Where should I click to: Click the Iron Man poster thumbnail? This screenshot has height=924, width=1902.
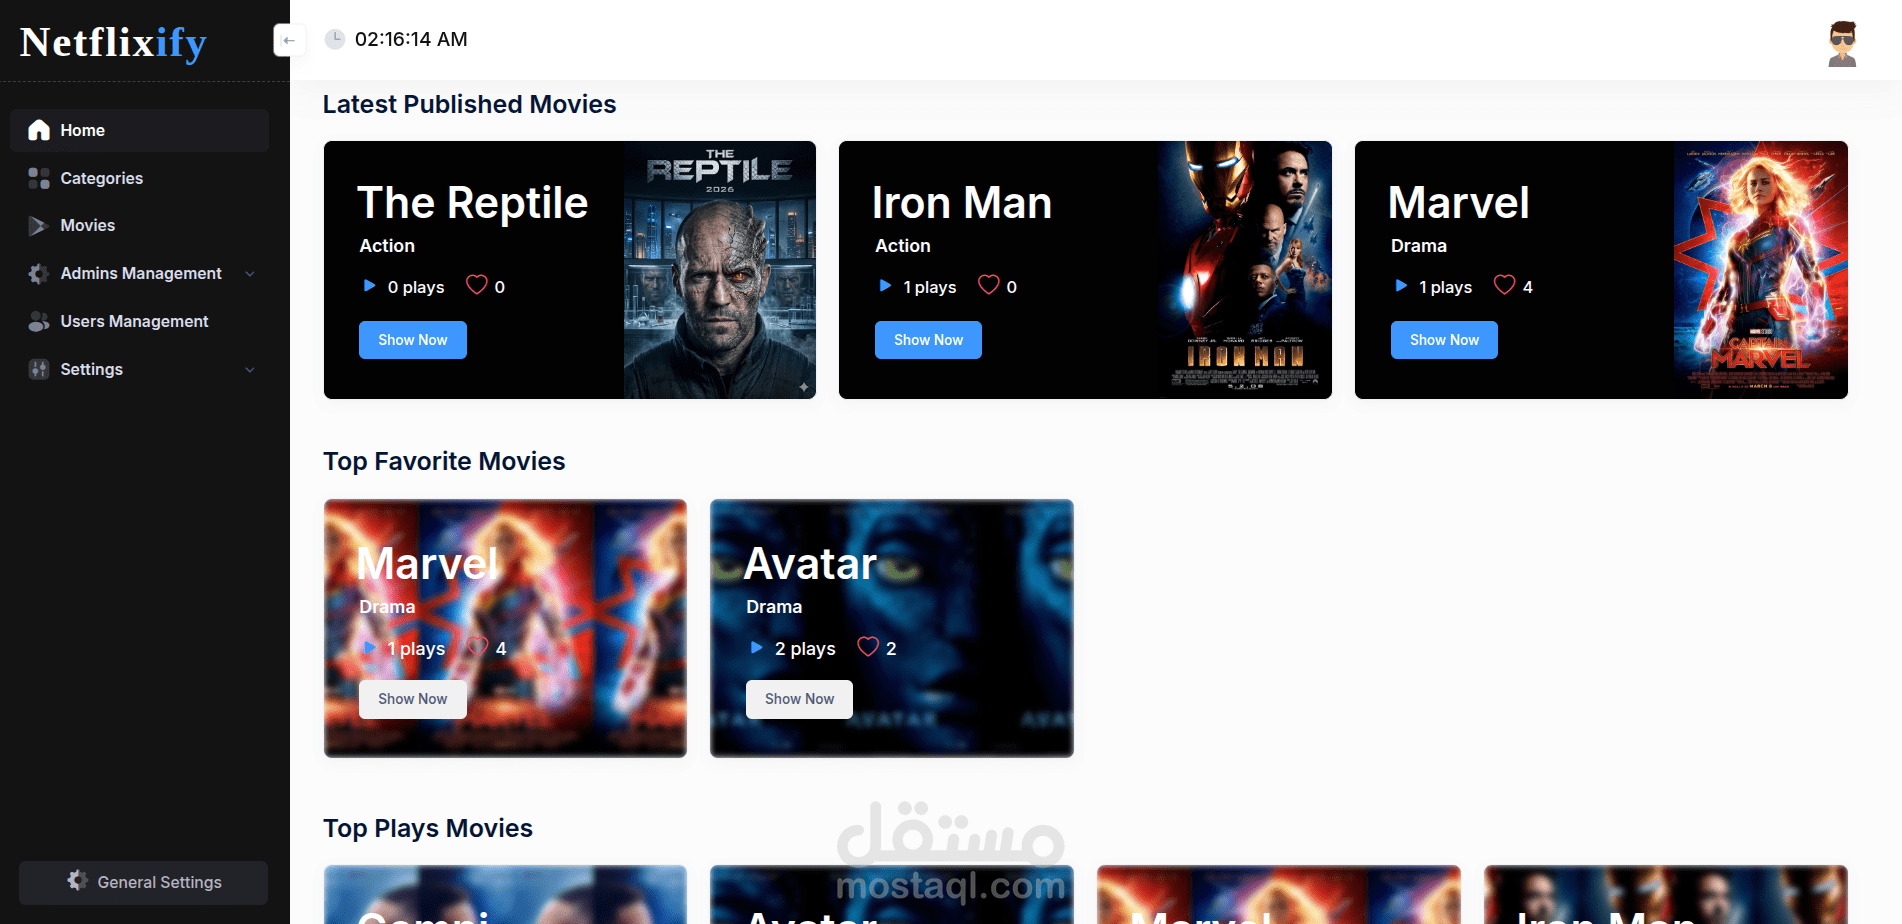[1245, 270]
